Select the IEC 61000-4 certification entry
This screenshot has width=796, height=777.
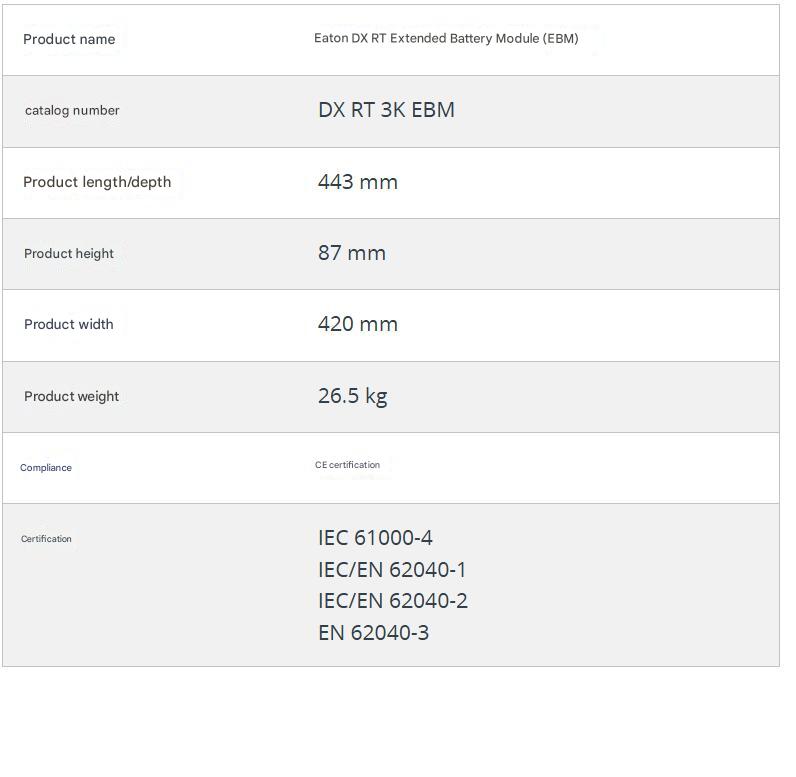coord(375,538)
